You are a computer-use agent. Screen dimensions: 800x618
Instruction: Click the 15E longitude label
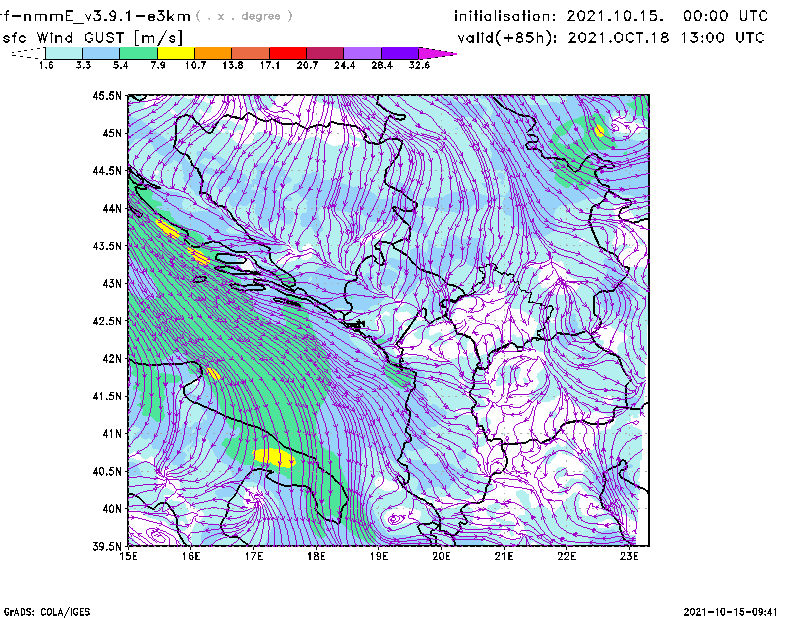click(x=128, y=556)
